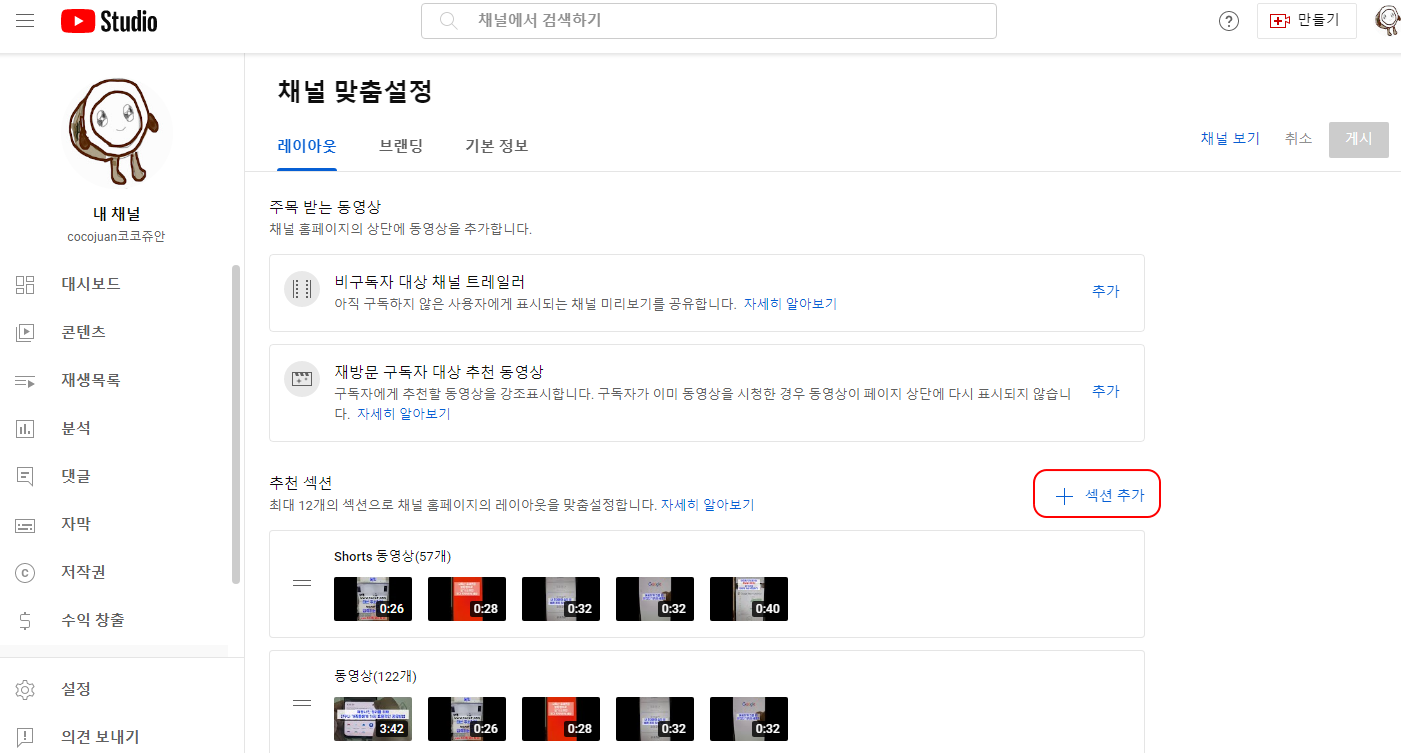Click the 재방문 구독자 featured video icon
This screenshot has height=753, width=1401.
pyautogui.click(x=302, y=379)
